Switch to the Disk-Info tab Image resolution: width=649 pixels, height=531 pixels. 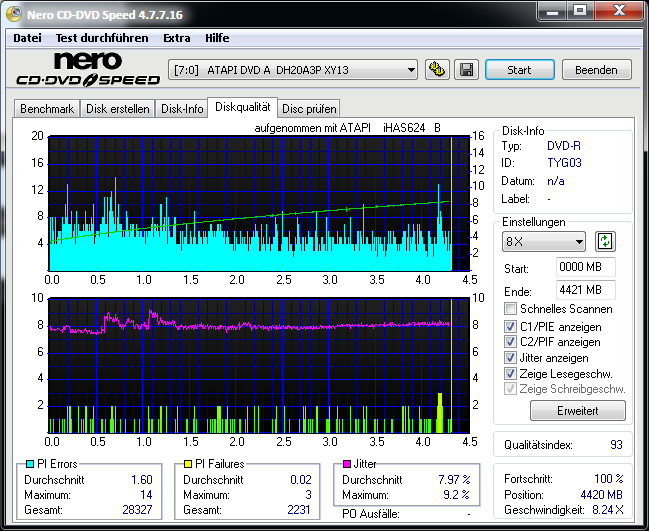click(x=182, y=109)
